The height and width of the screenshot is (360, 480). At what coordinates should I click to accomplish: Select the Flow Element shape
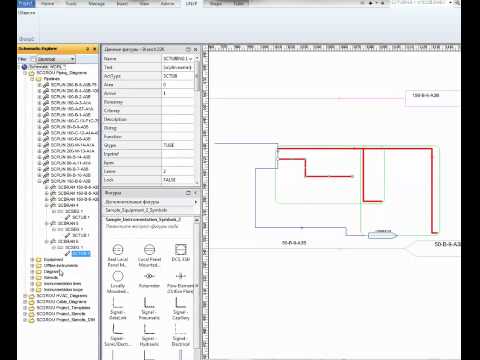(180, 282)
